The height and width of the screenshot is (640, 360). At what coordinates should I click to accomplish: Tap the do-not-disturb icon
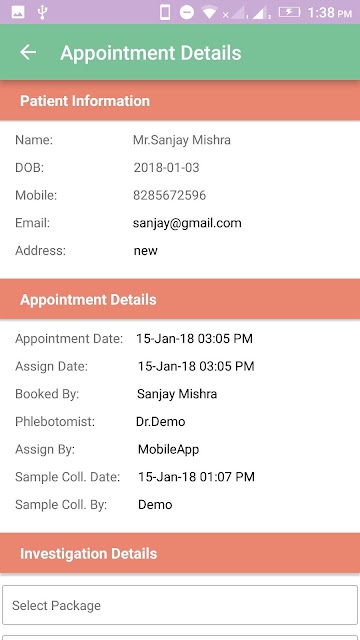[187, 13]
